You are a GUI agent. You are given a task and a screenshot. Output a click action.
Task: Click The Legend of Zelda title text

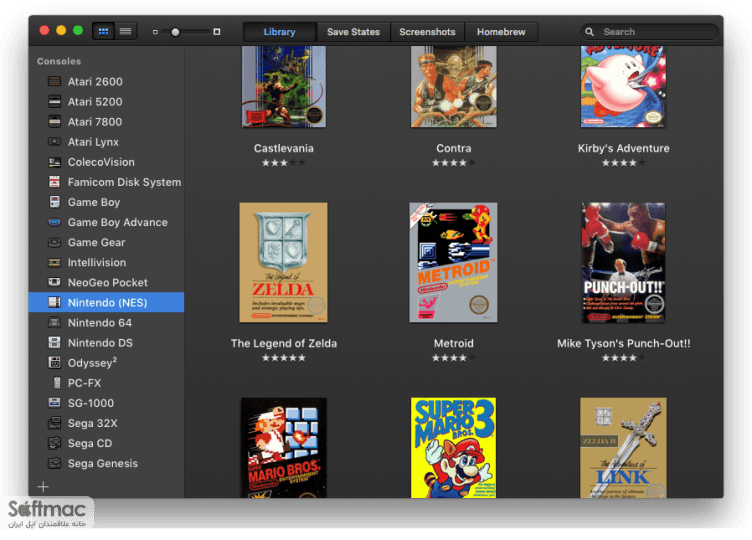point(283,343)
